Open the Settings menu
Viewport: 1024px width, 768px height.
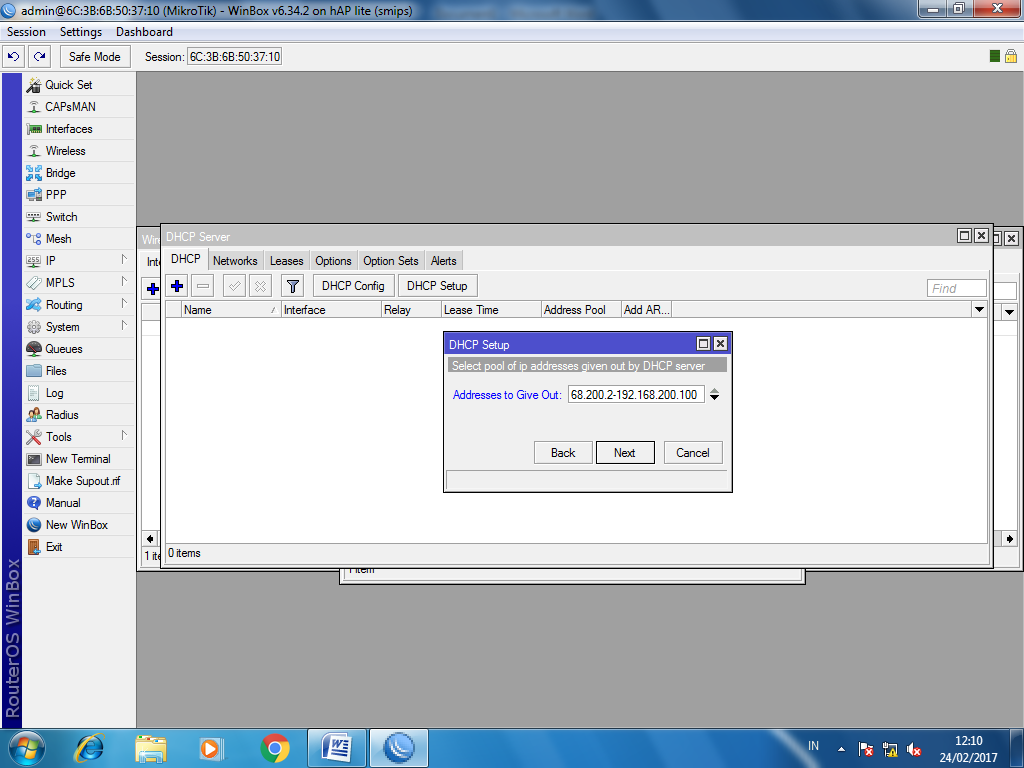click(x=81, y=32)
